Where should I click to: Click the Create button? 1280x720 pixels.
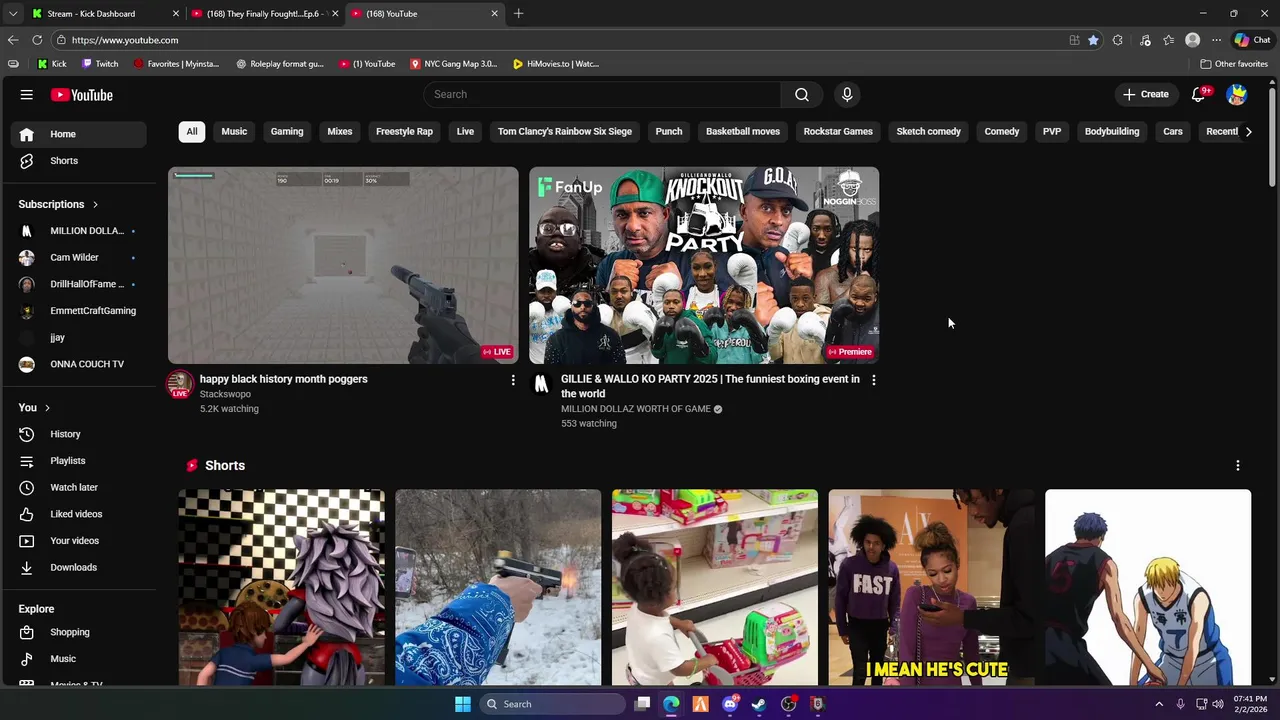[x=1145, y=94]
